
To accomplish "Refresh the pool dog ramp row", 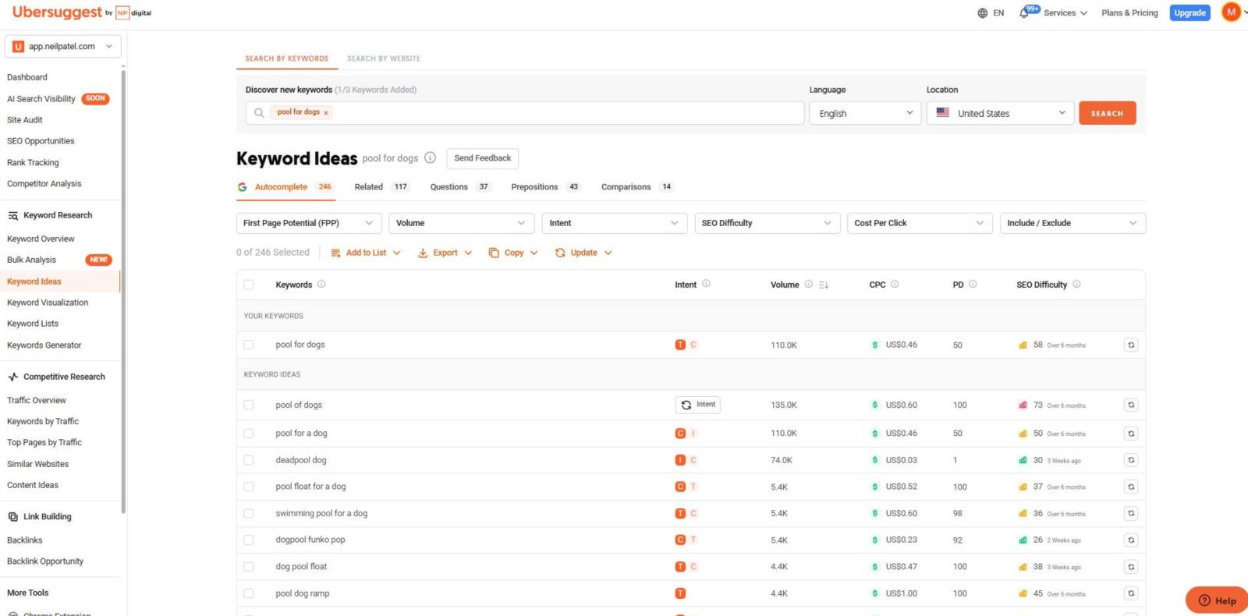I will point(1131,593).
